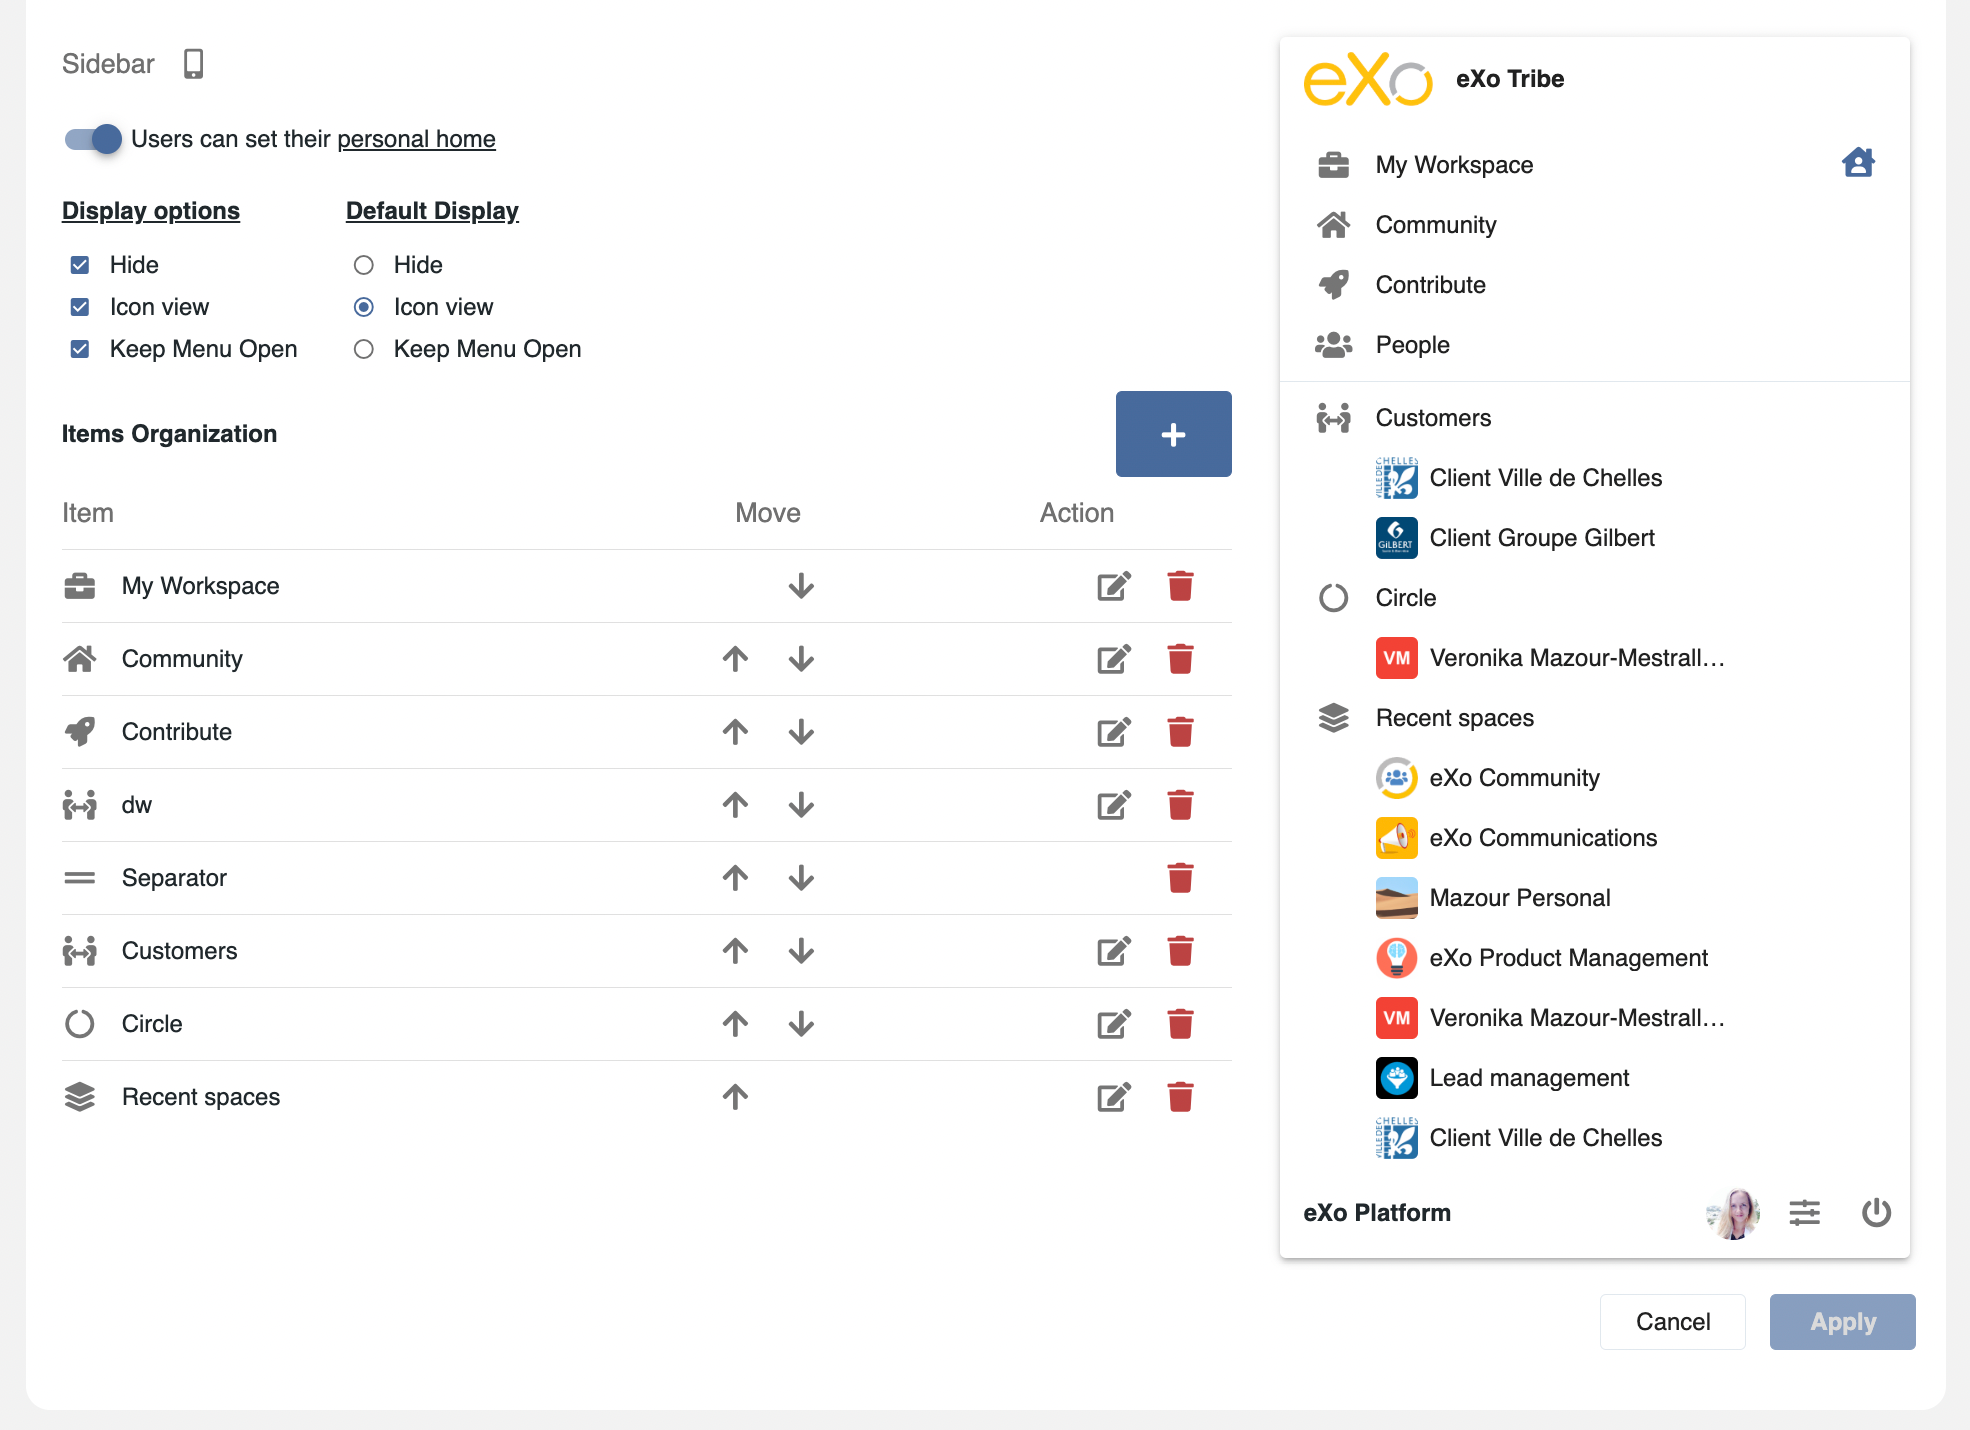Add new item with plus button

(x=1173, y=434)
